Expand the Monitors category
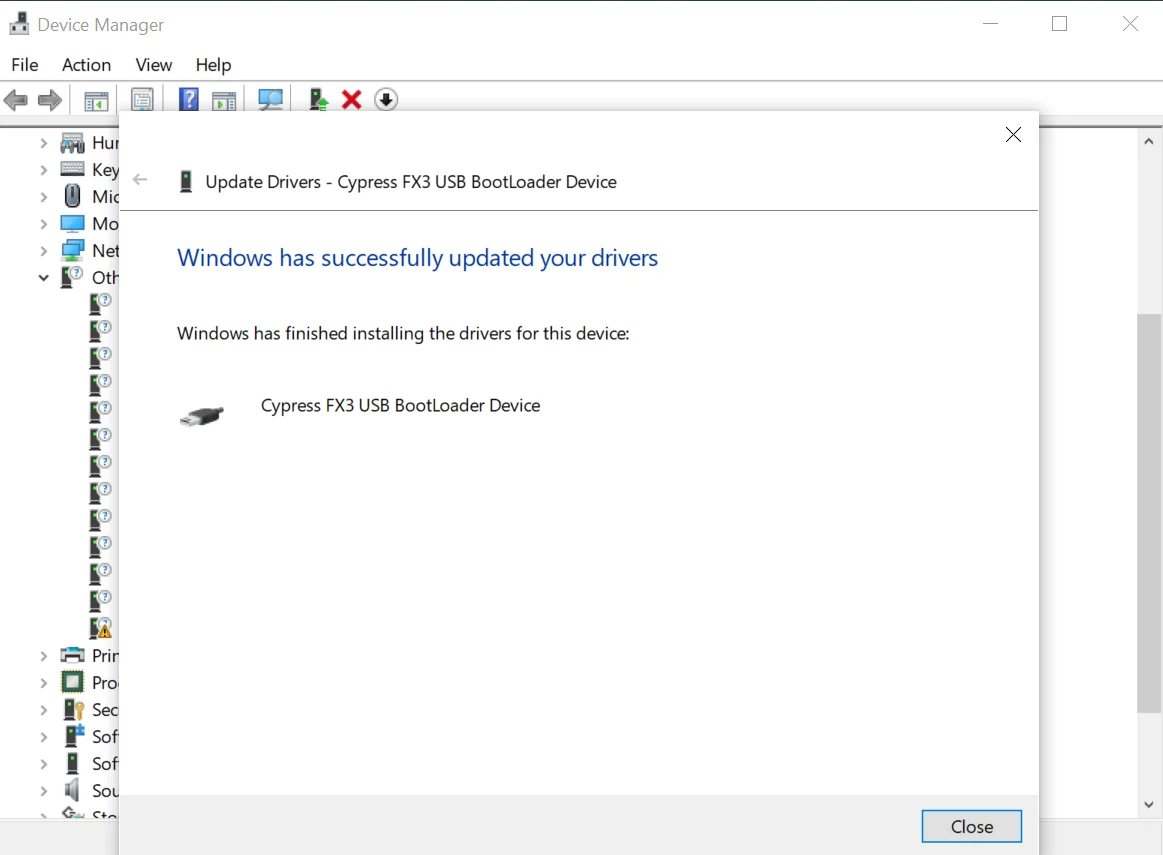The image size is (1163, 855). click(43, 224)
